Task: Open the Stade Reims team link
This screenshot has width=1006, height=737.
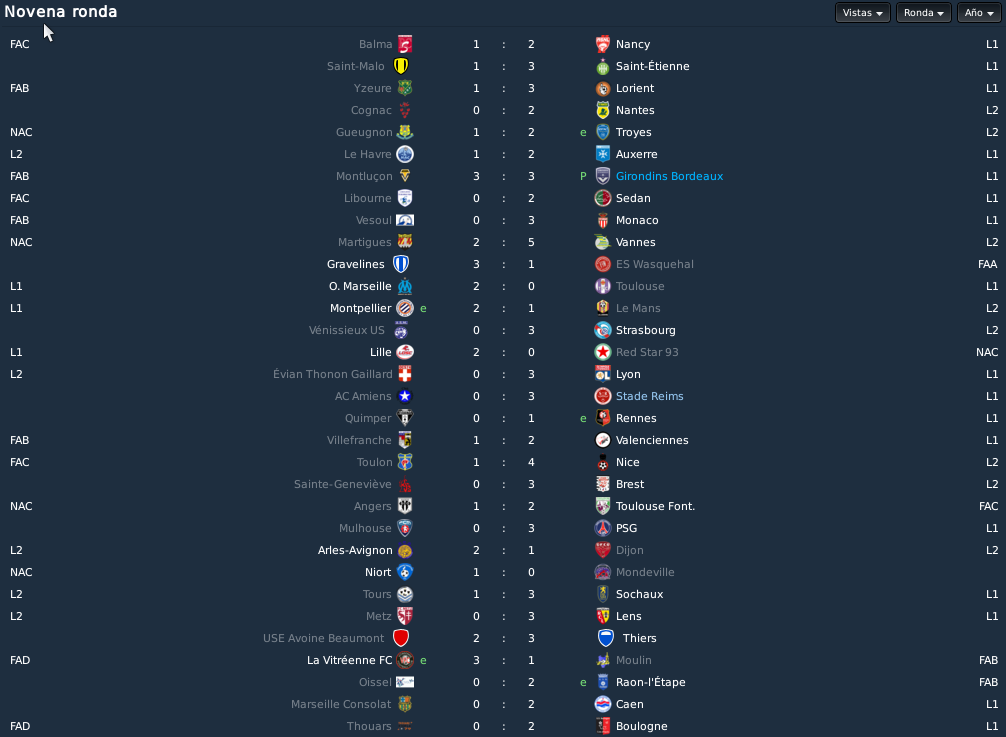Action: pos(649,396)
